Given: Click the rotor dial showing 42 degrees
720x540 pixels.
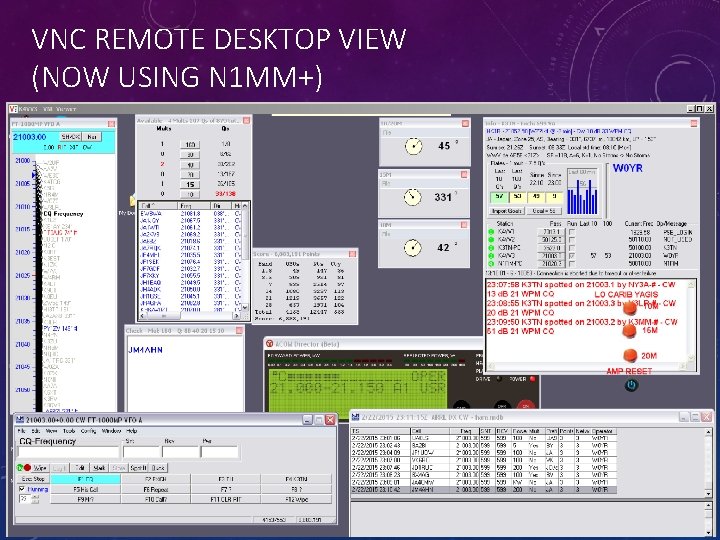Looking at the screenshot, I should 412,248.
